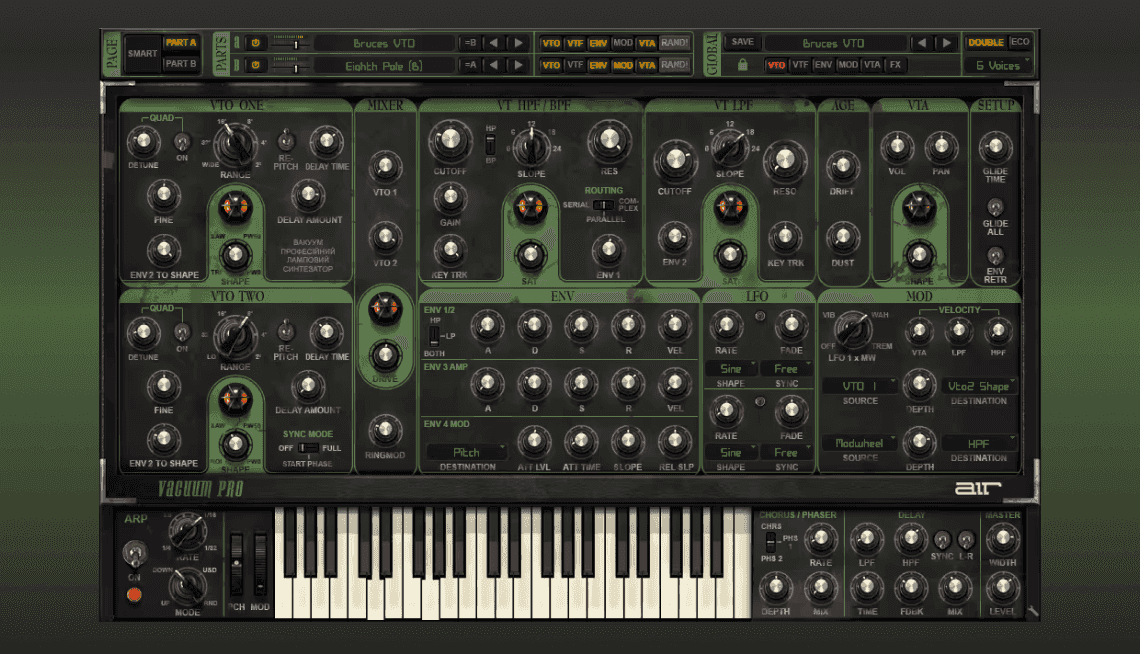Viewport: 1140px width, 654px height.
Task: Toggle the Part A power button
Action: [255, 43]
